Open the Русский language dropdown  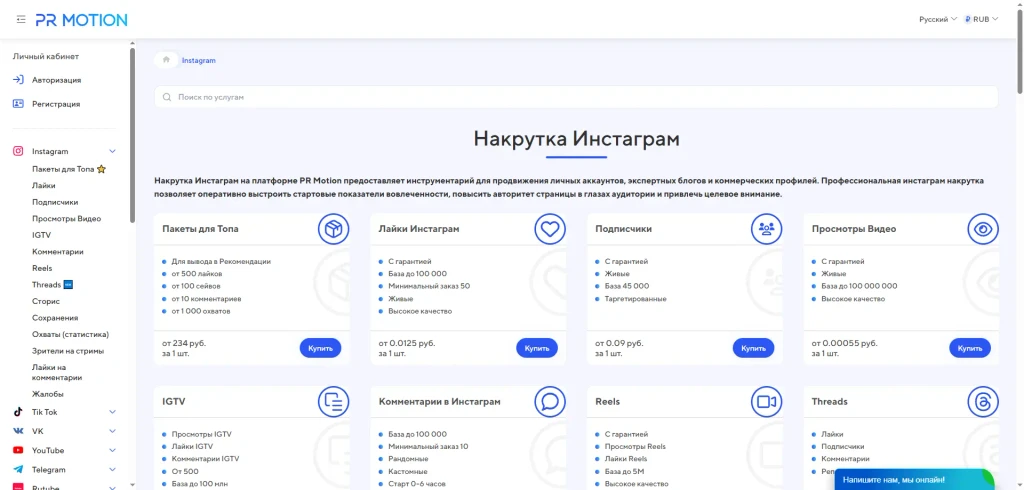(x=938, y=20)
